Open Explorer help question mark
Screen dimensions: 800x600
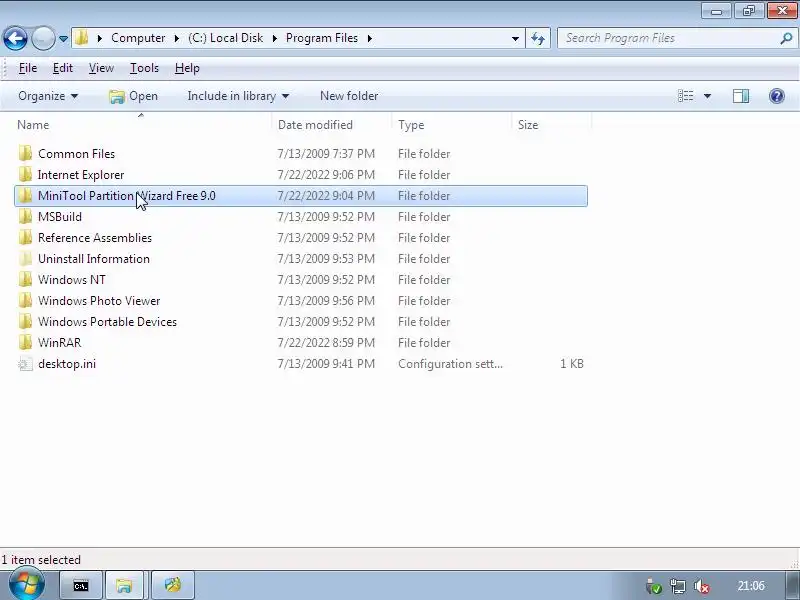tap(777, 96)
